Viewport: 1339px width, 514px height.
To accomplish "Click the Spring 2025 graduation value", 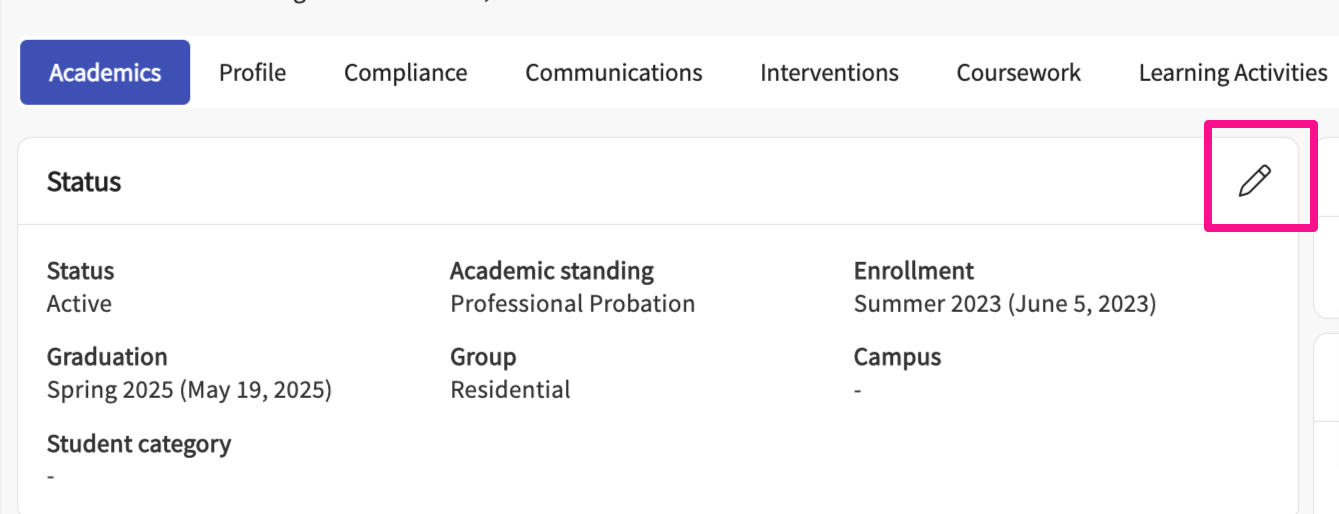I will [x=189, y=390].
